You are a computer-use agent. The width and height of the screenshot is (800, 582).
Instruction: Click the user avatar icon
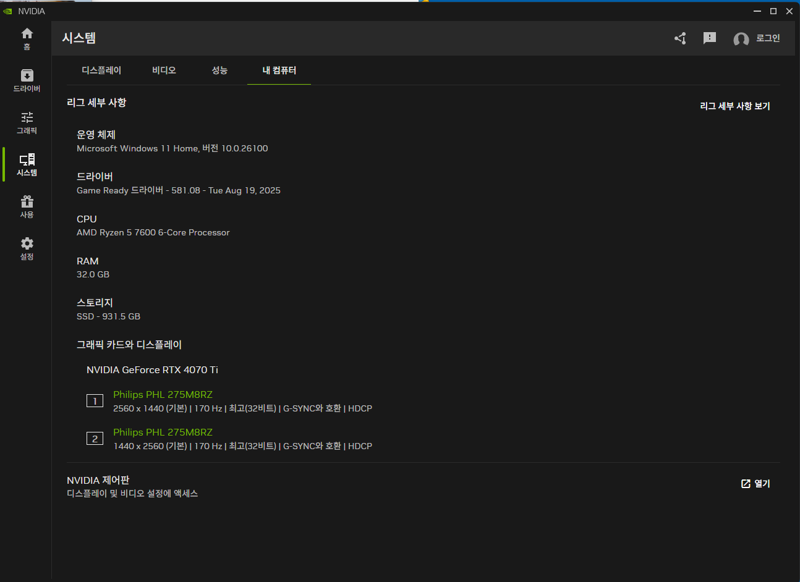741,39
